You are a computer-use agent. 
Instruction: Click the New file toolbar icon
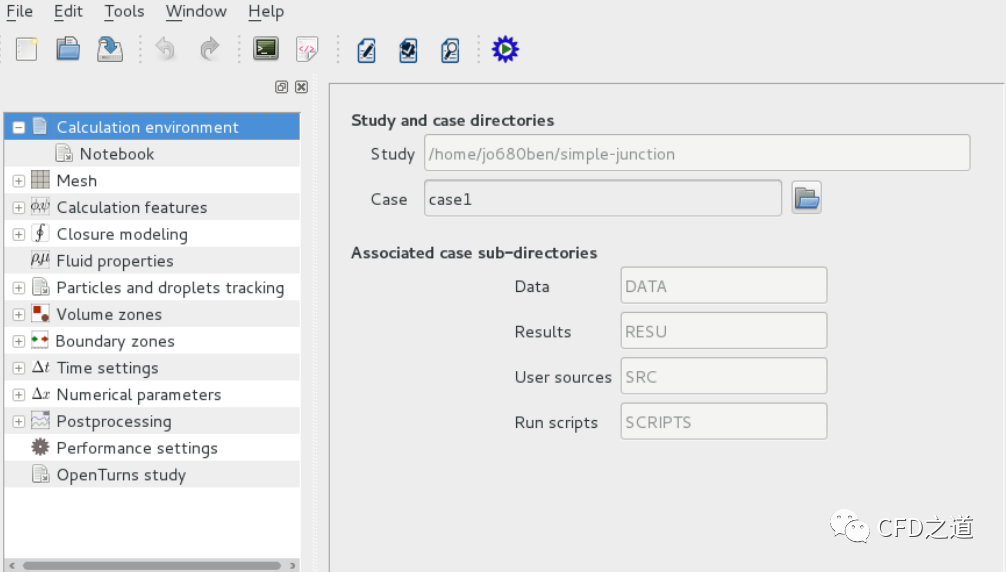pyautogui.click(x=27, y=49)
